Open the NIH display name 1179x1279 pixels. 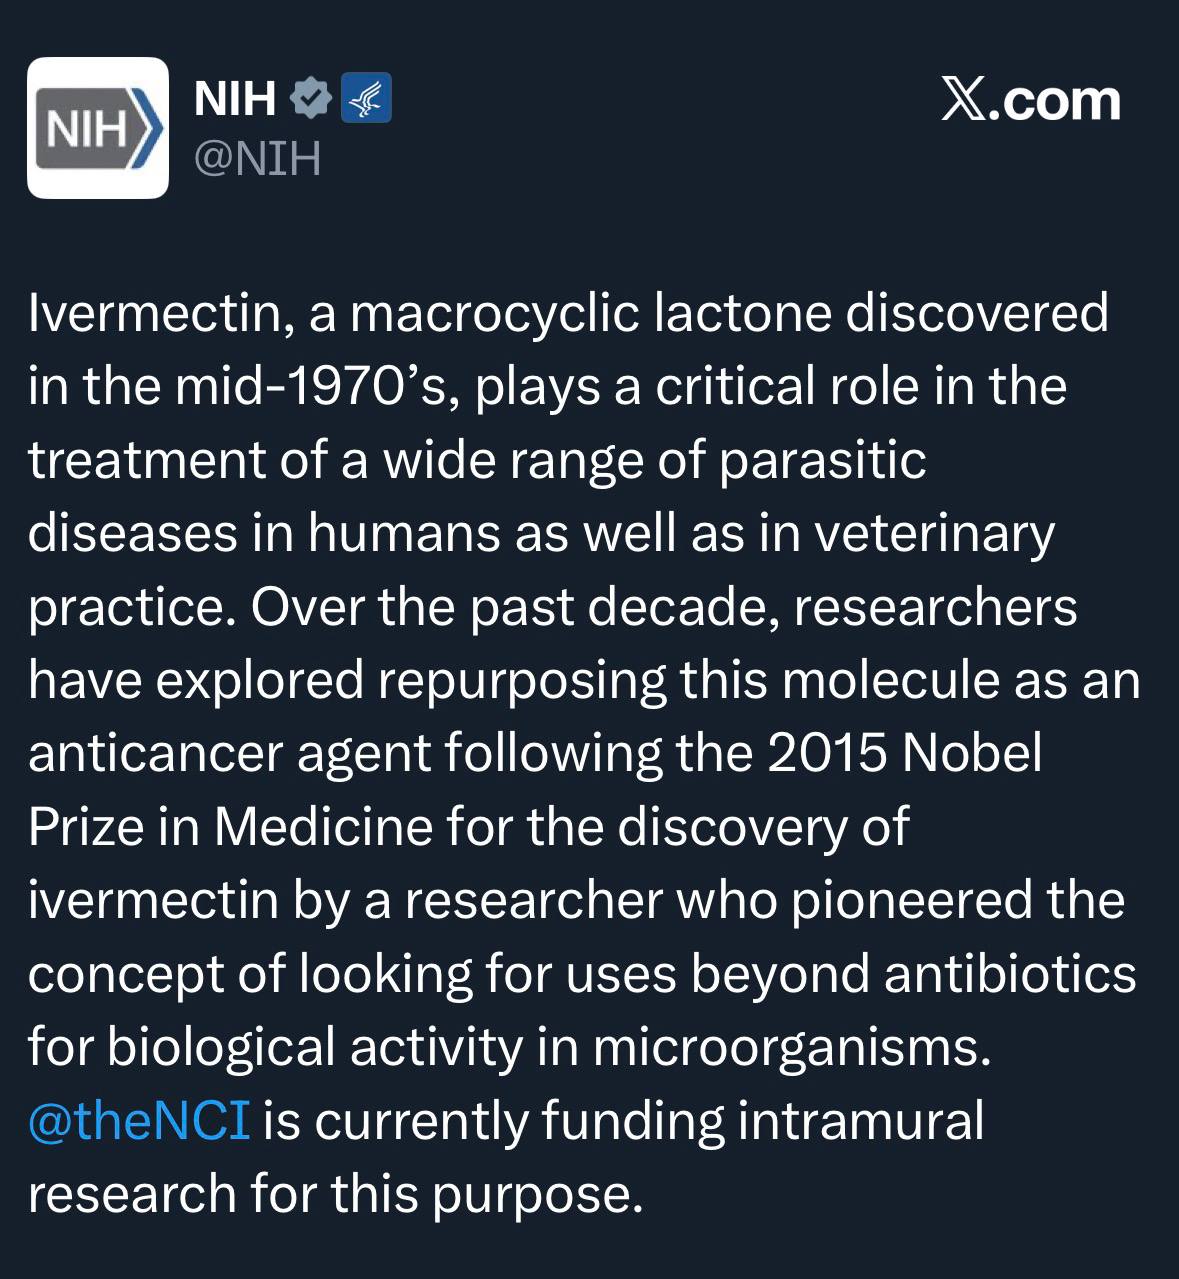(235, 98)
